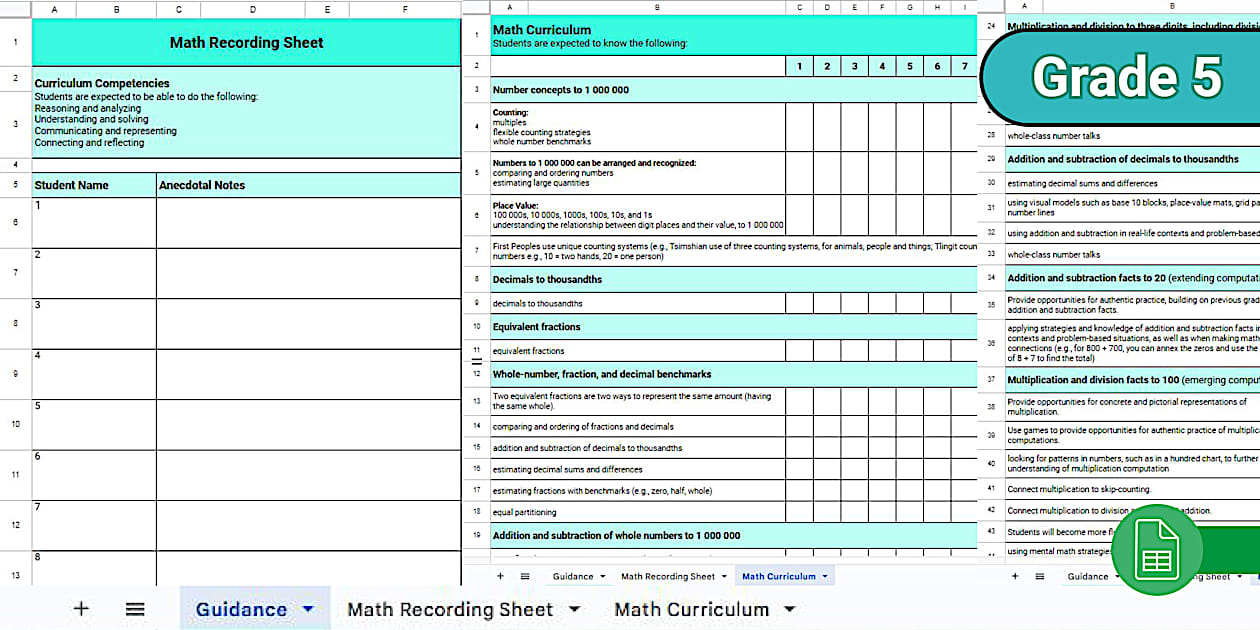
Task: Click the add-sheet plus in the right panel
Action: (1014, 576)
